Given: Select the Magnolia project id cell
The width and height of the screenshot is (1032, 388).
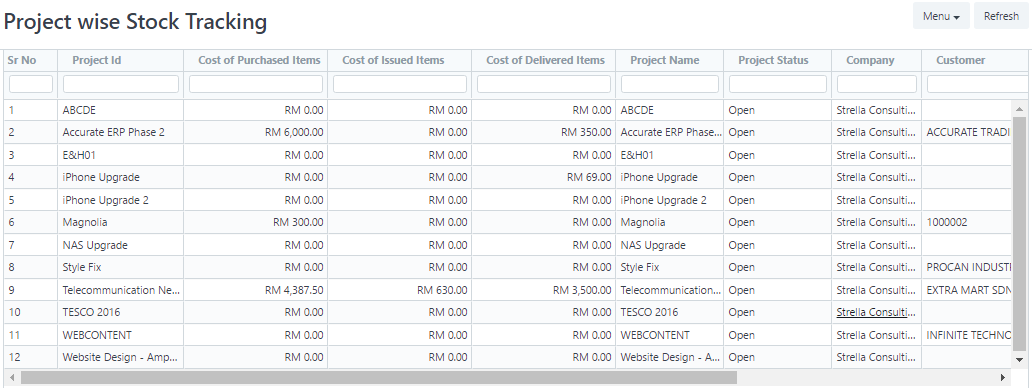Looking at the screenshot, I should pos(120,222).
